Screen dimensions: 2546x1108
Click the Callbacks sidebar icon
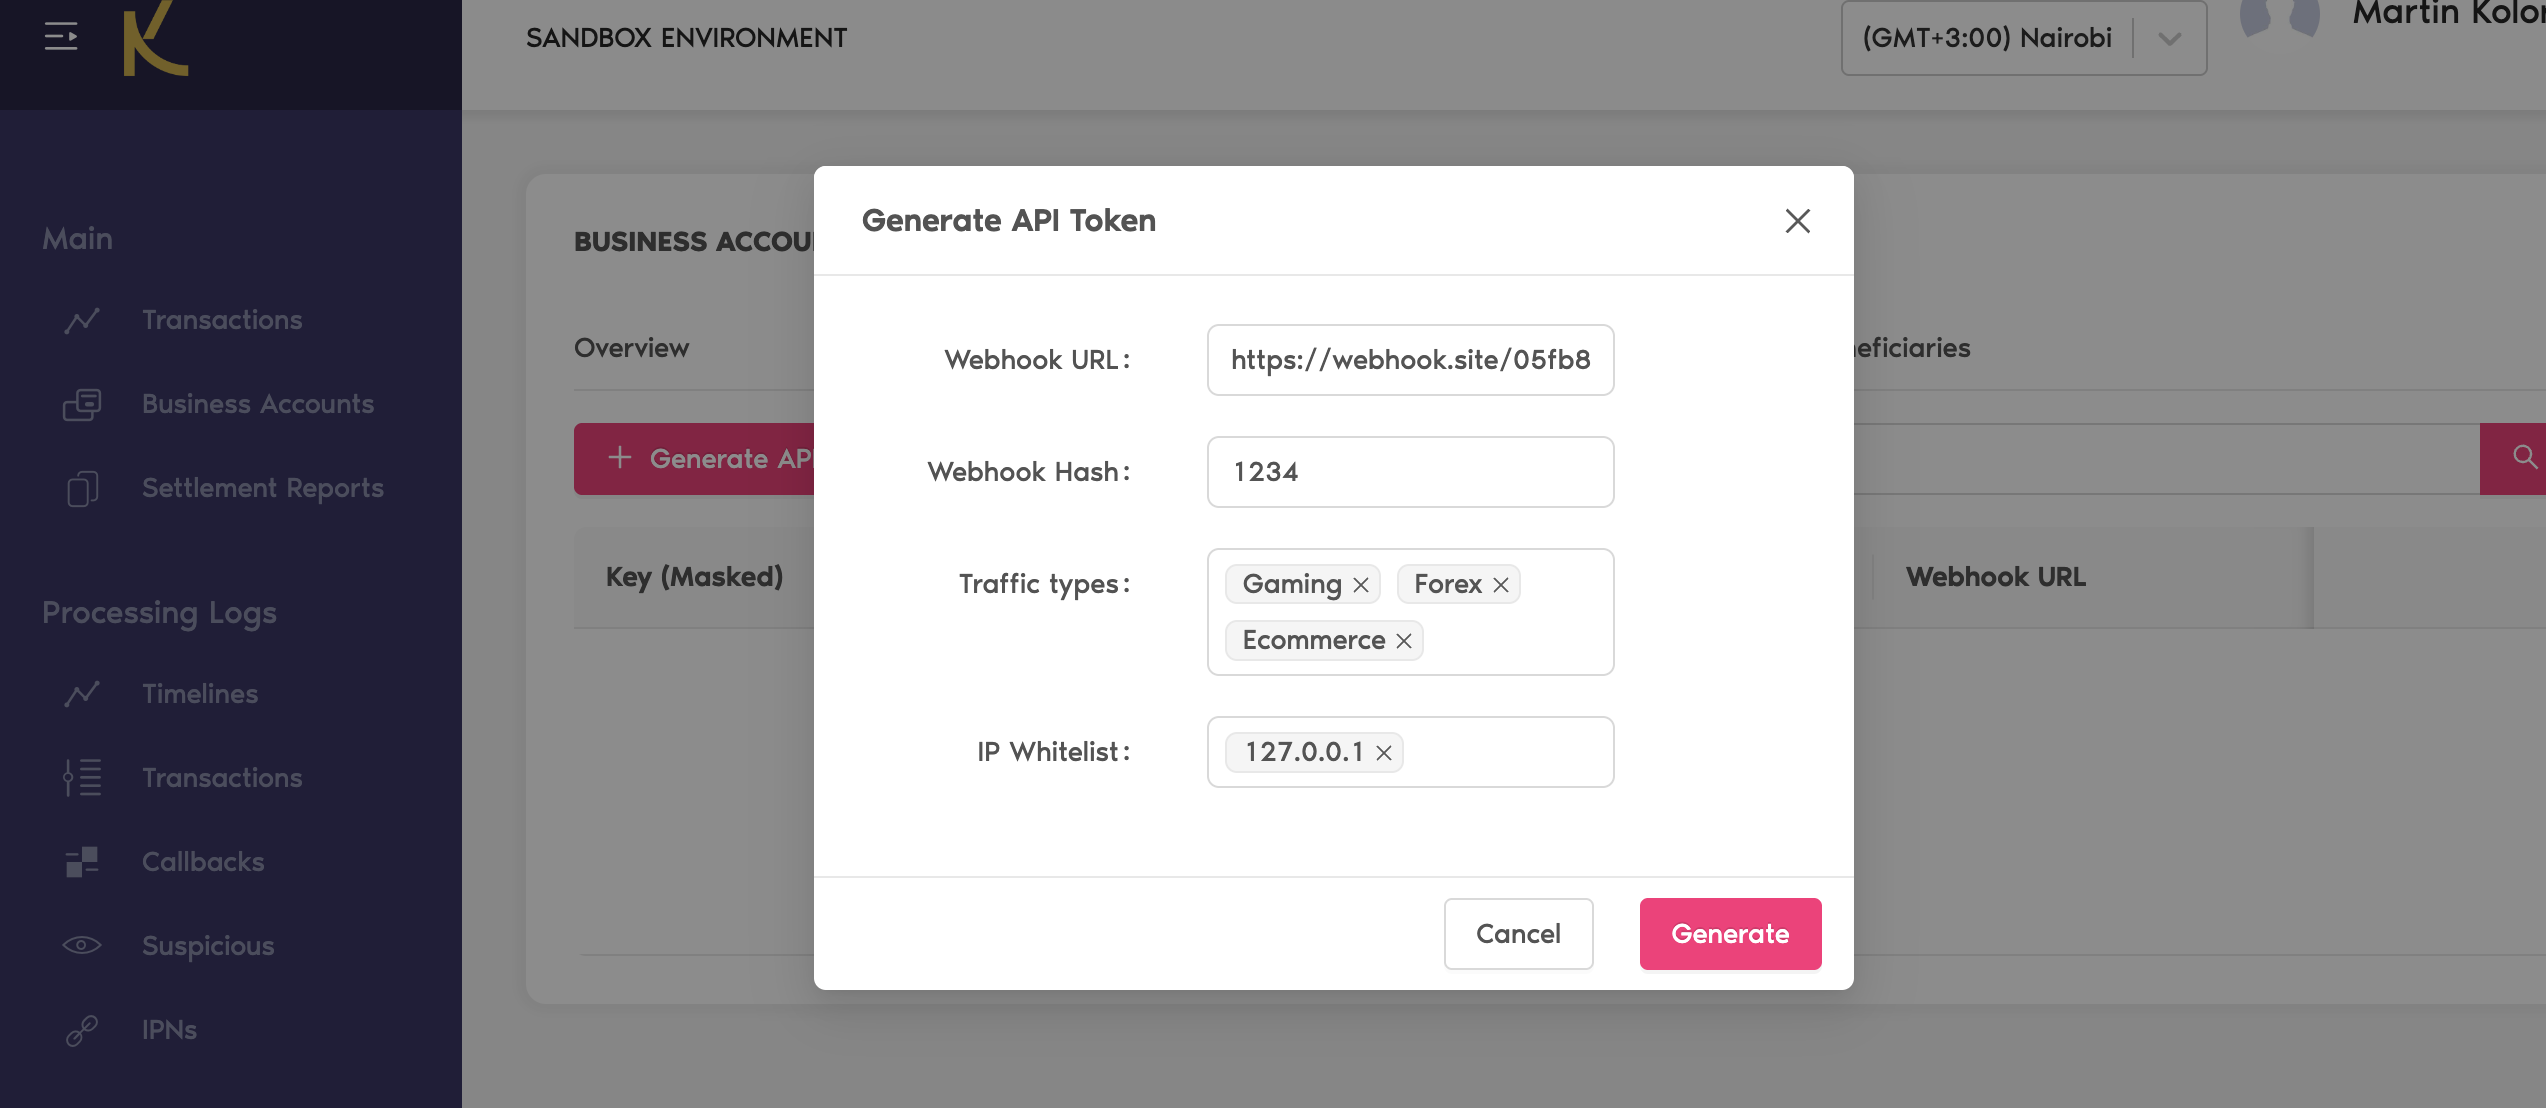tap(82, 862)
